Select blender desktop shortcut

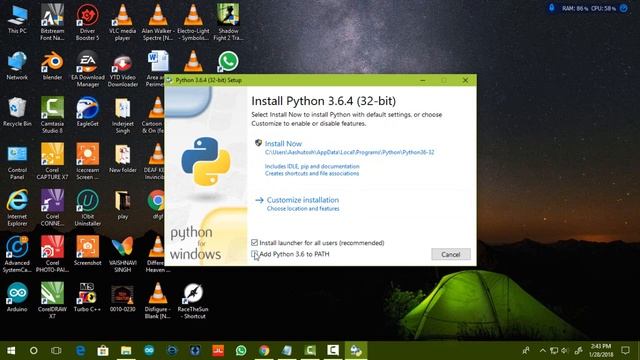pos(52,65)
